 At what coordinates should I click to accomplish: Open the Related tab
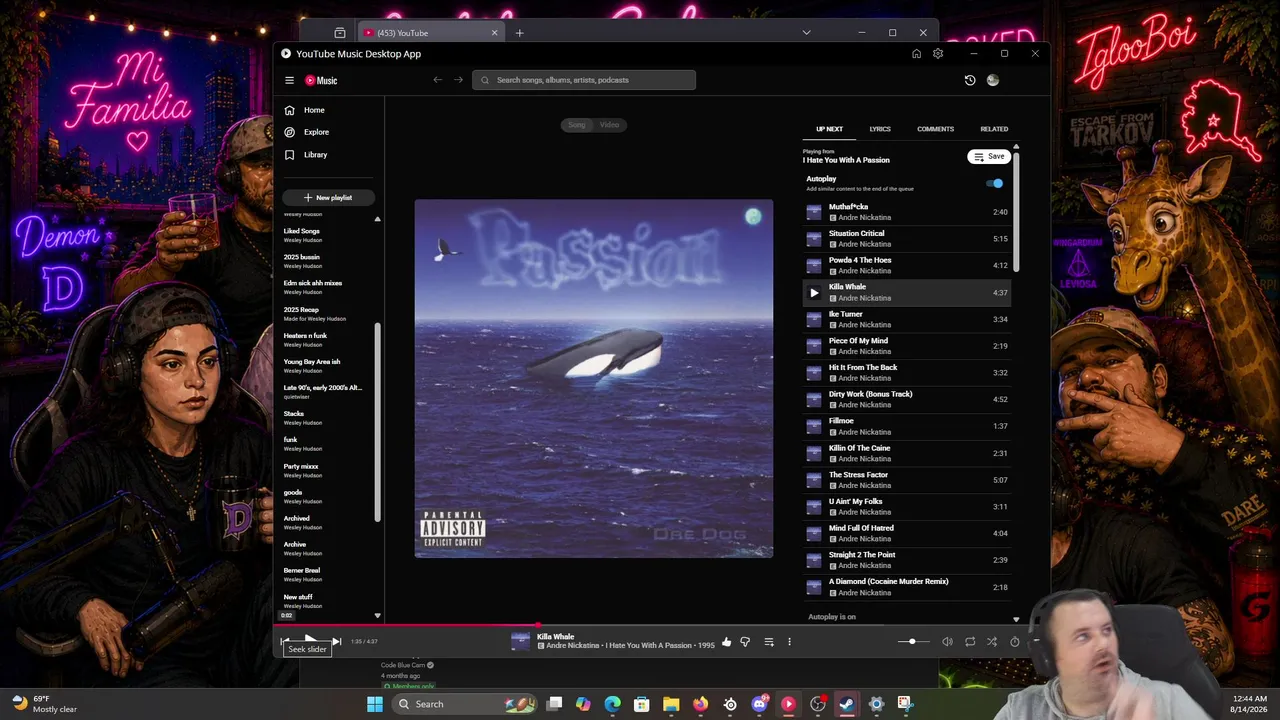(994, 129)
